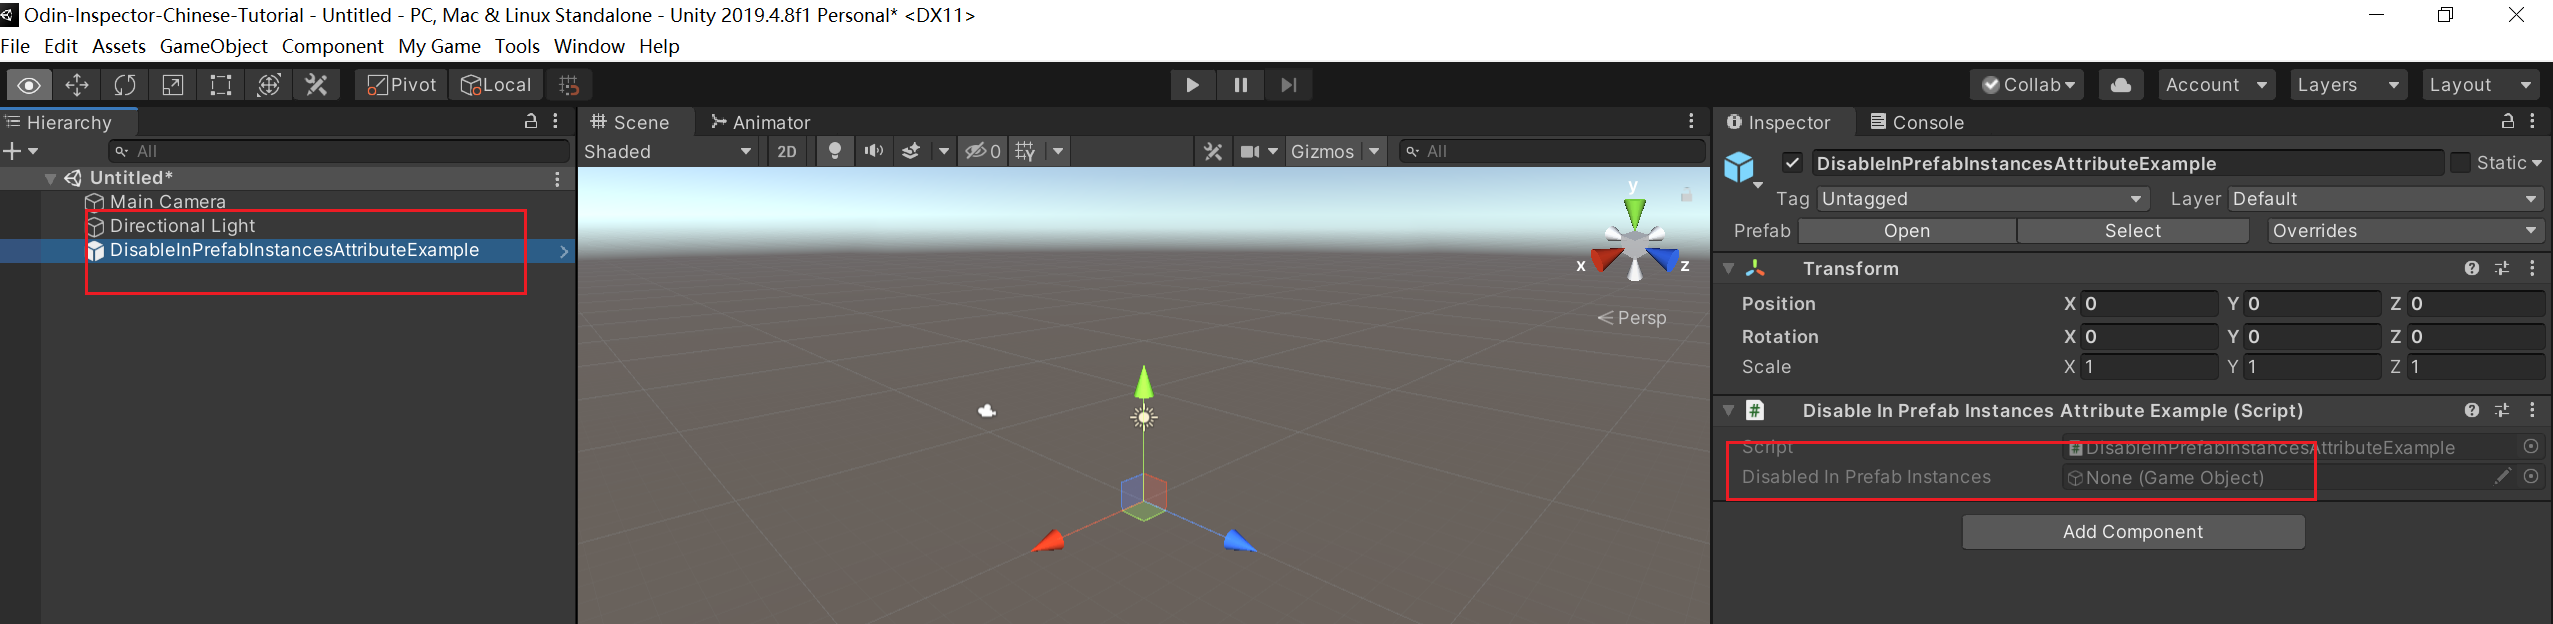The image size is (2553, 624).
Task: Open scene component tools wrench icon
Action: [x=1213, y=151]
